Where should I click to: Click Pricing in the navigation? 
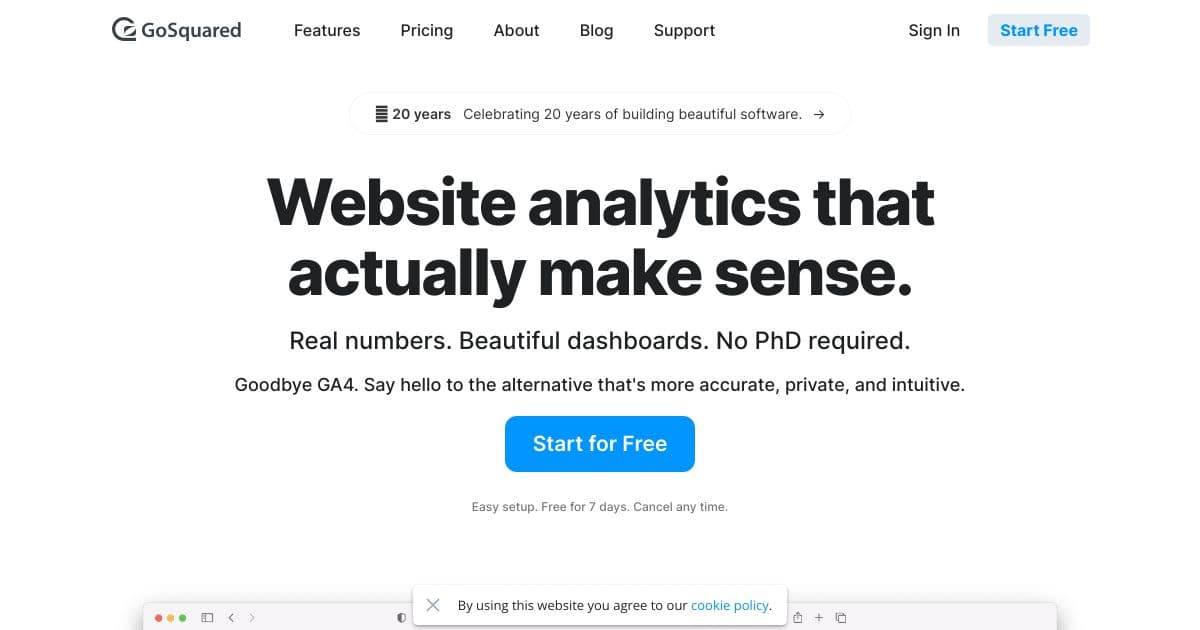point(427,30)
